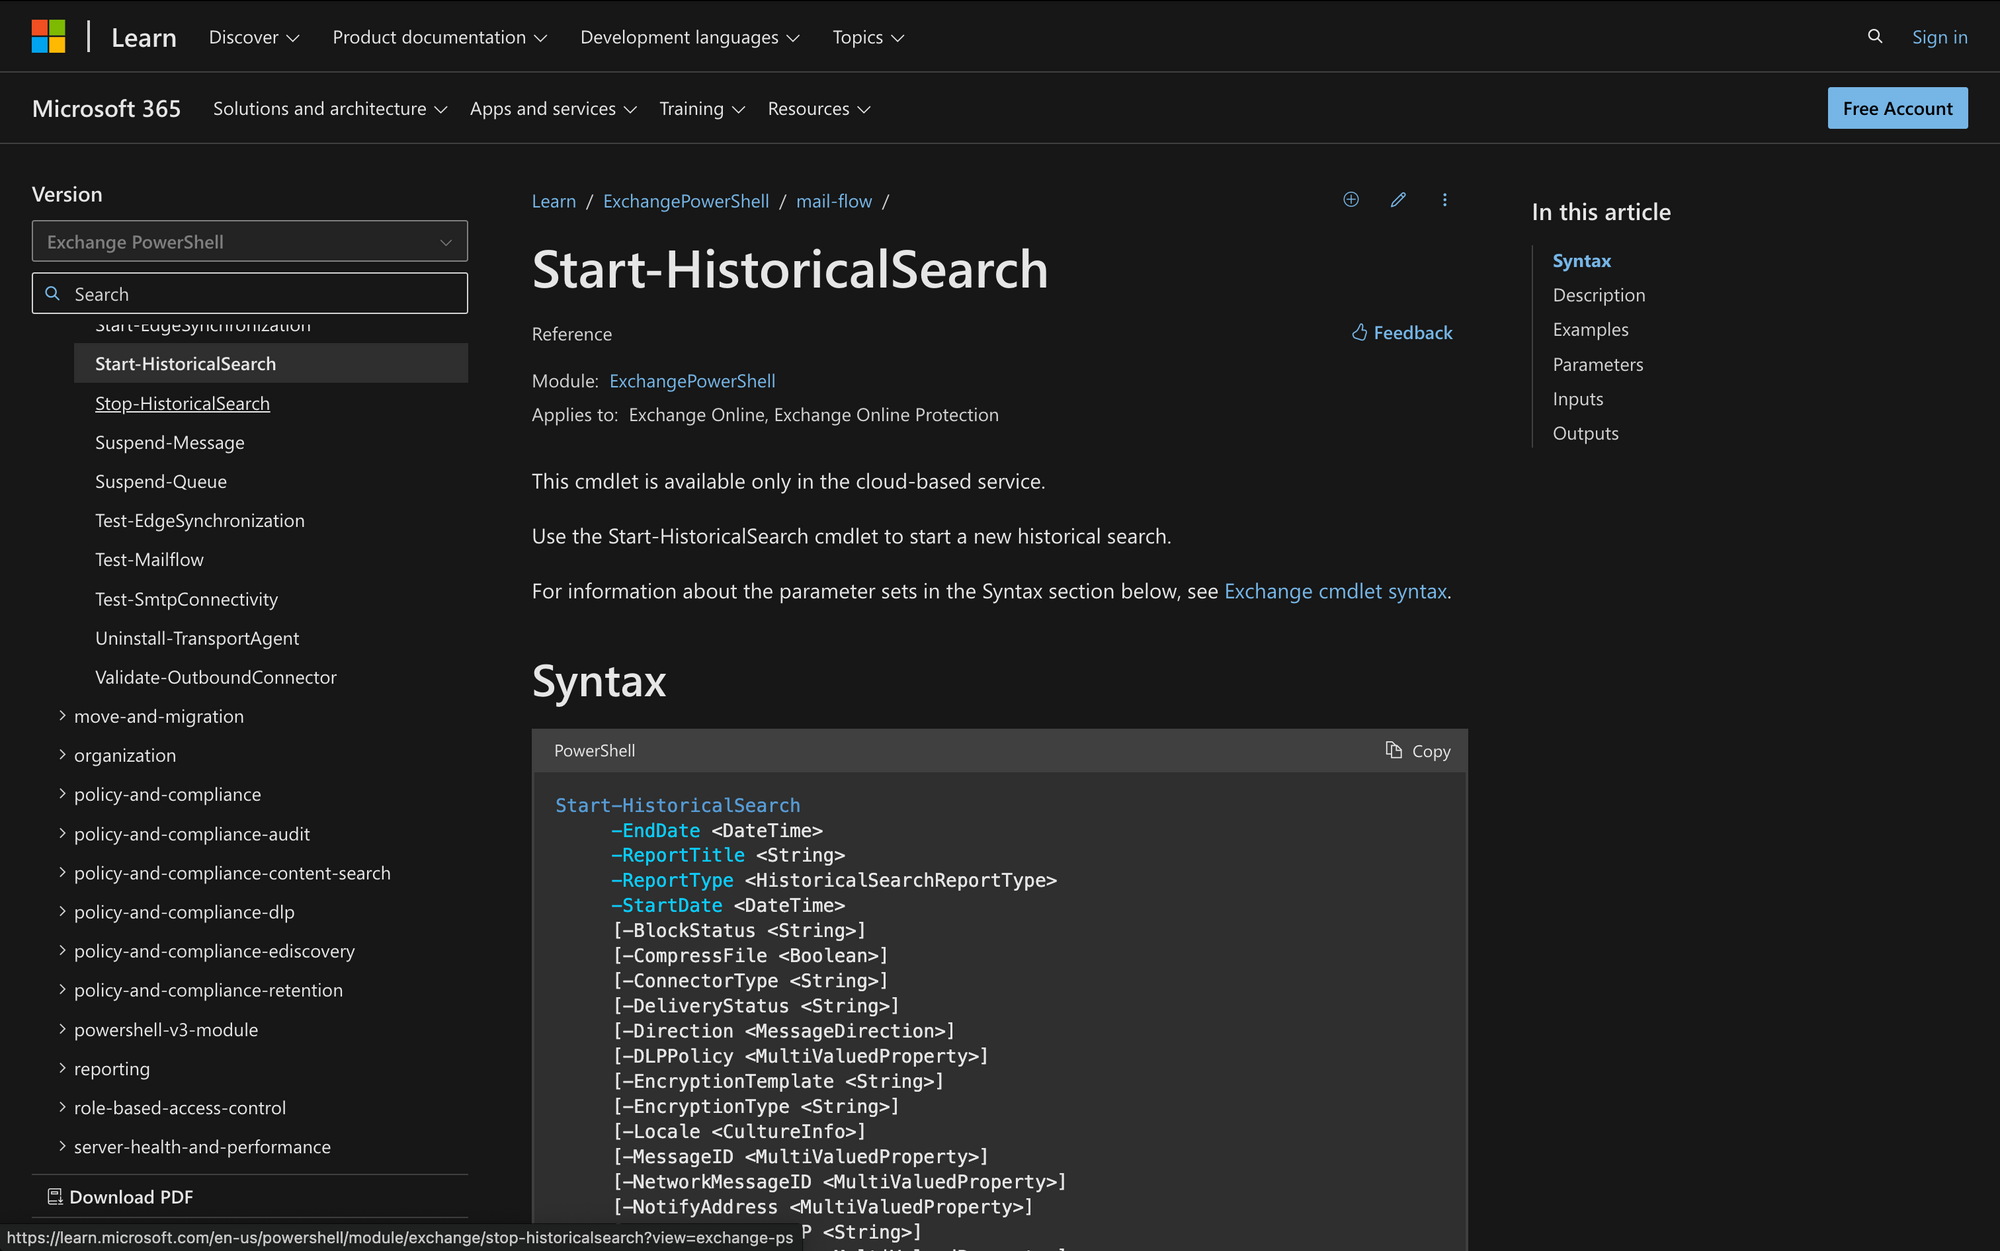Jump to Outputs section
Viewport: 2000px width, 1251px height.
pos(1585,433)
